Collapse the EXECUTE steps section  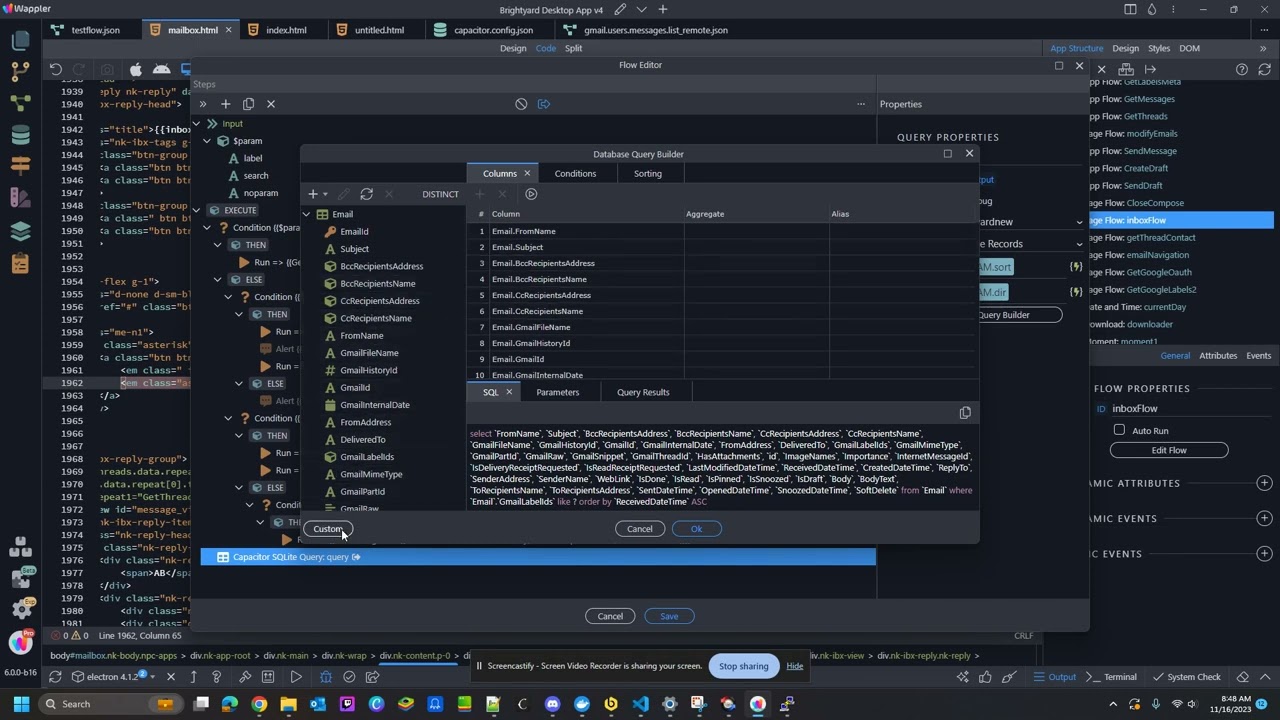tap(197, 210)
